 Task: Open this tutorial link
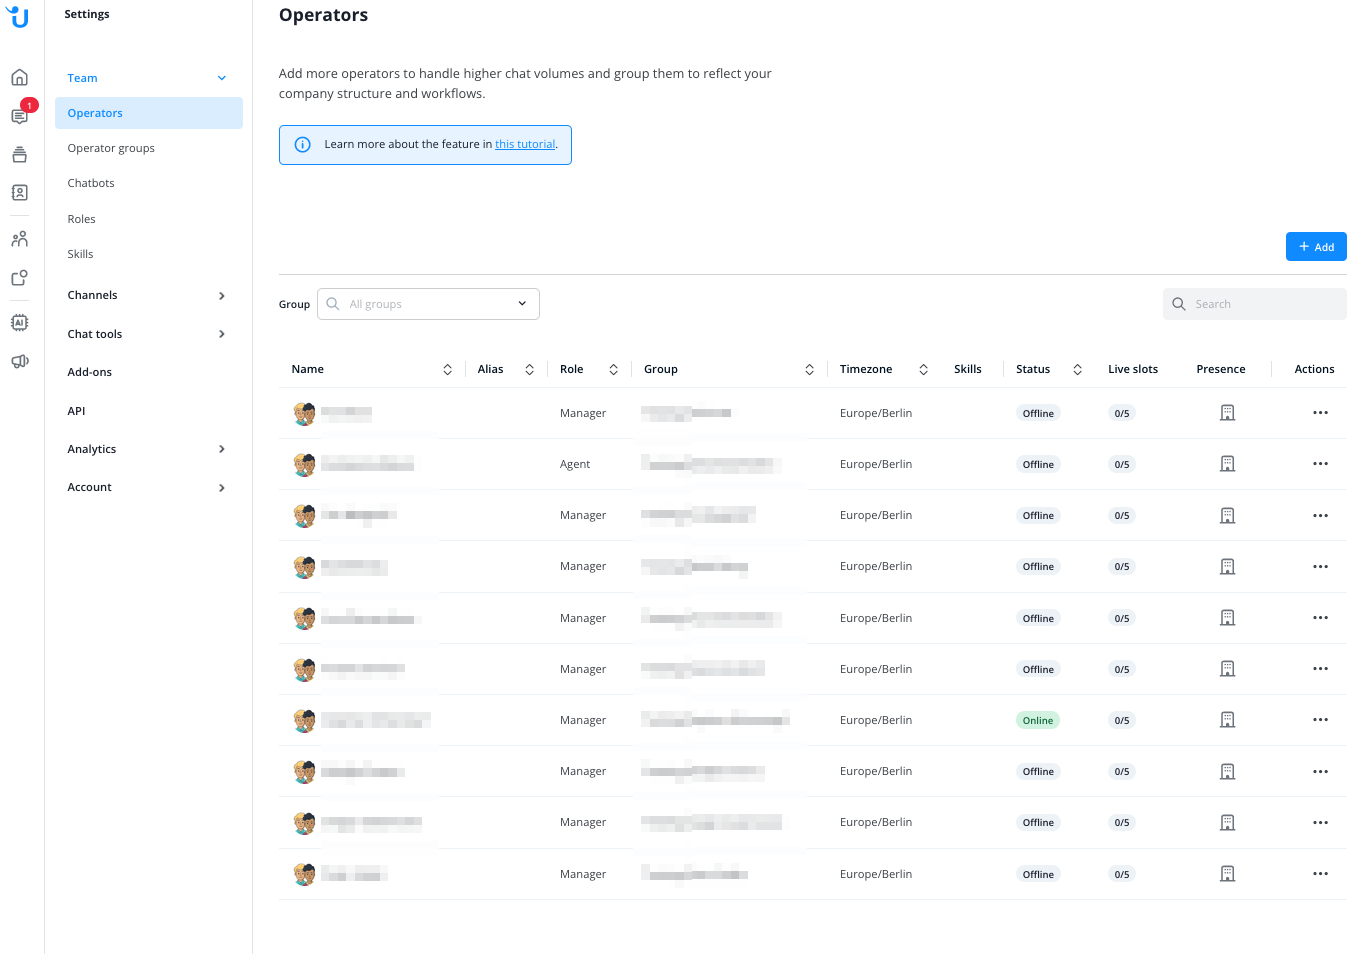pyautogui.click(x=524, y=143)
